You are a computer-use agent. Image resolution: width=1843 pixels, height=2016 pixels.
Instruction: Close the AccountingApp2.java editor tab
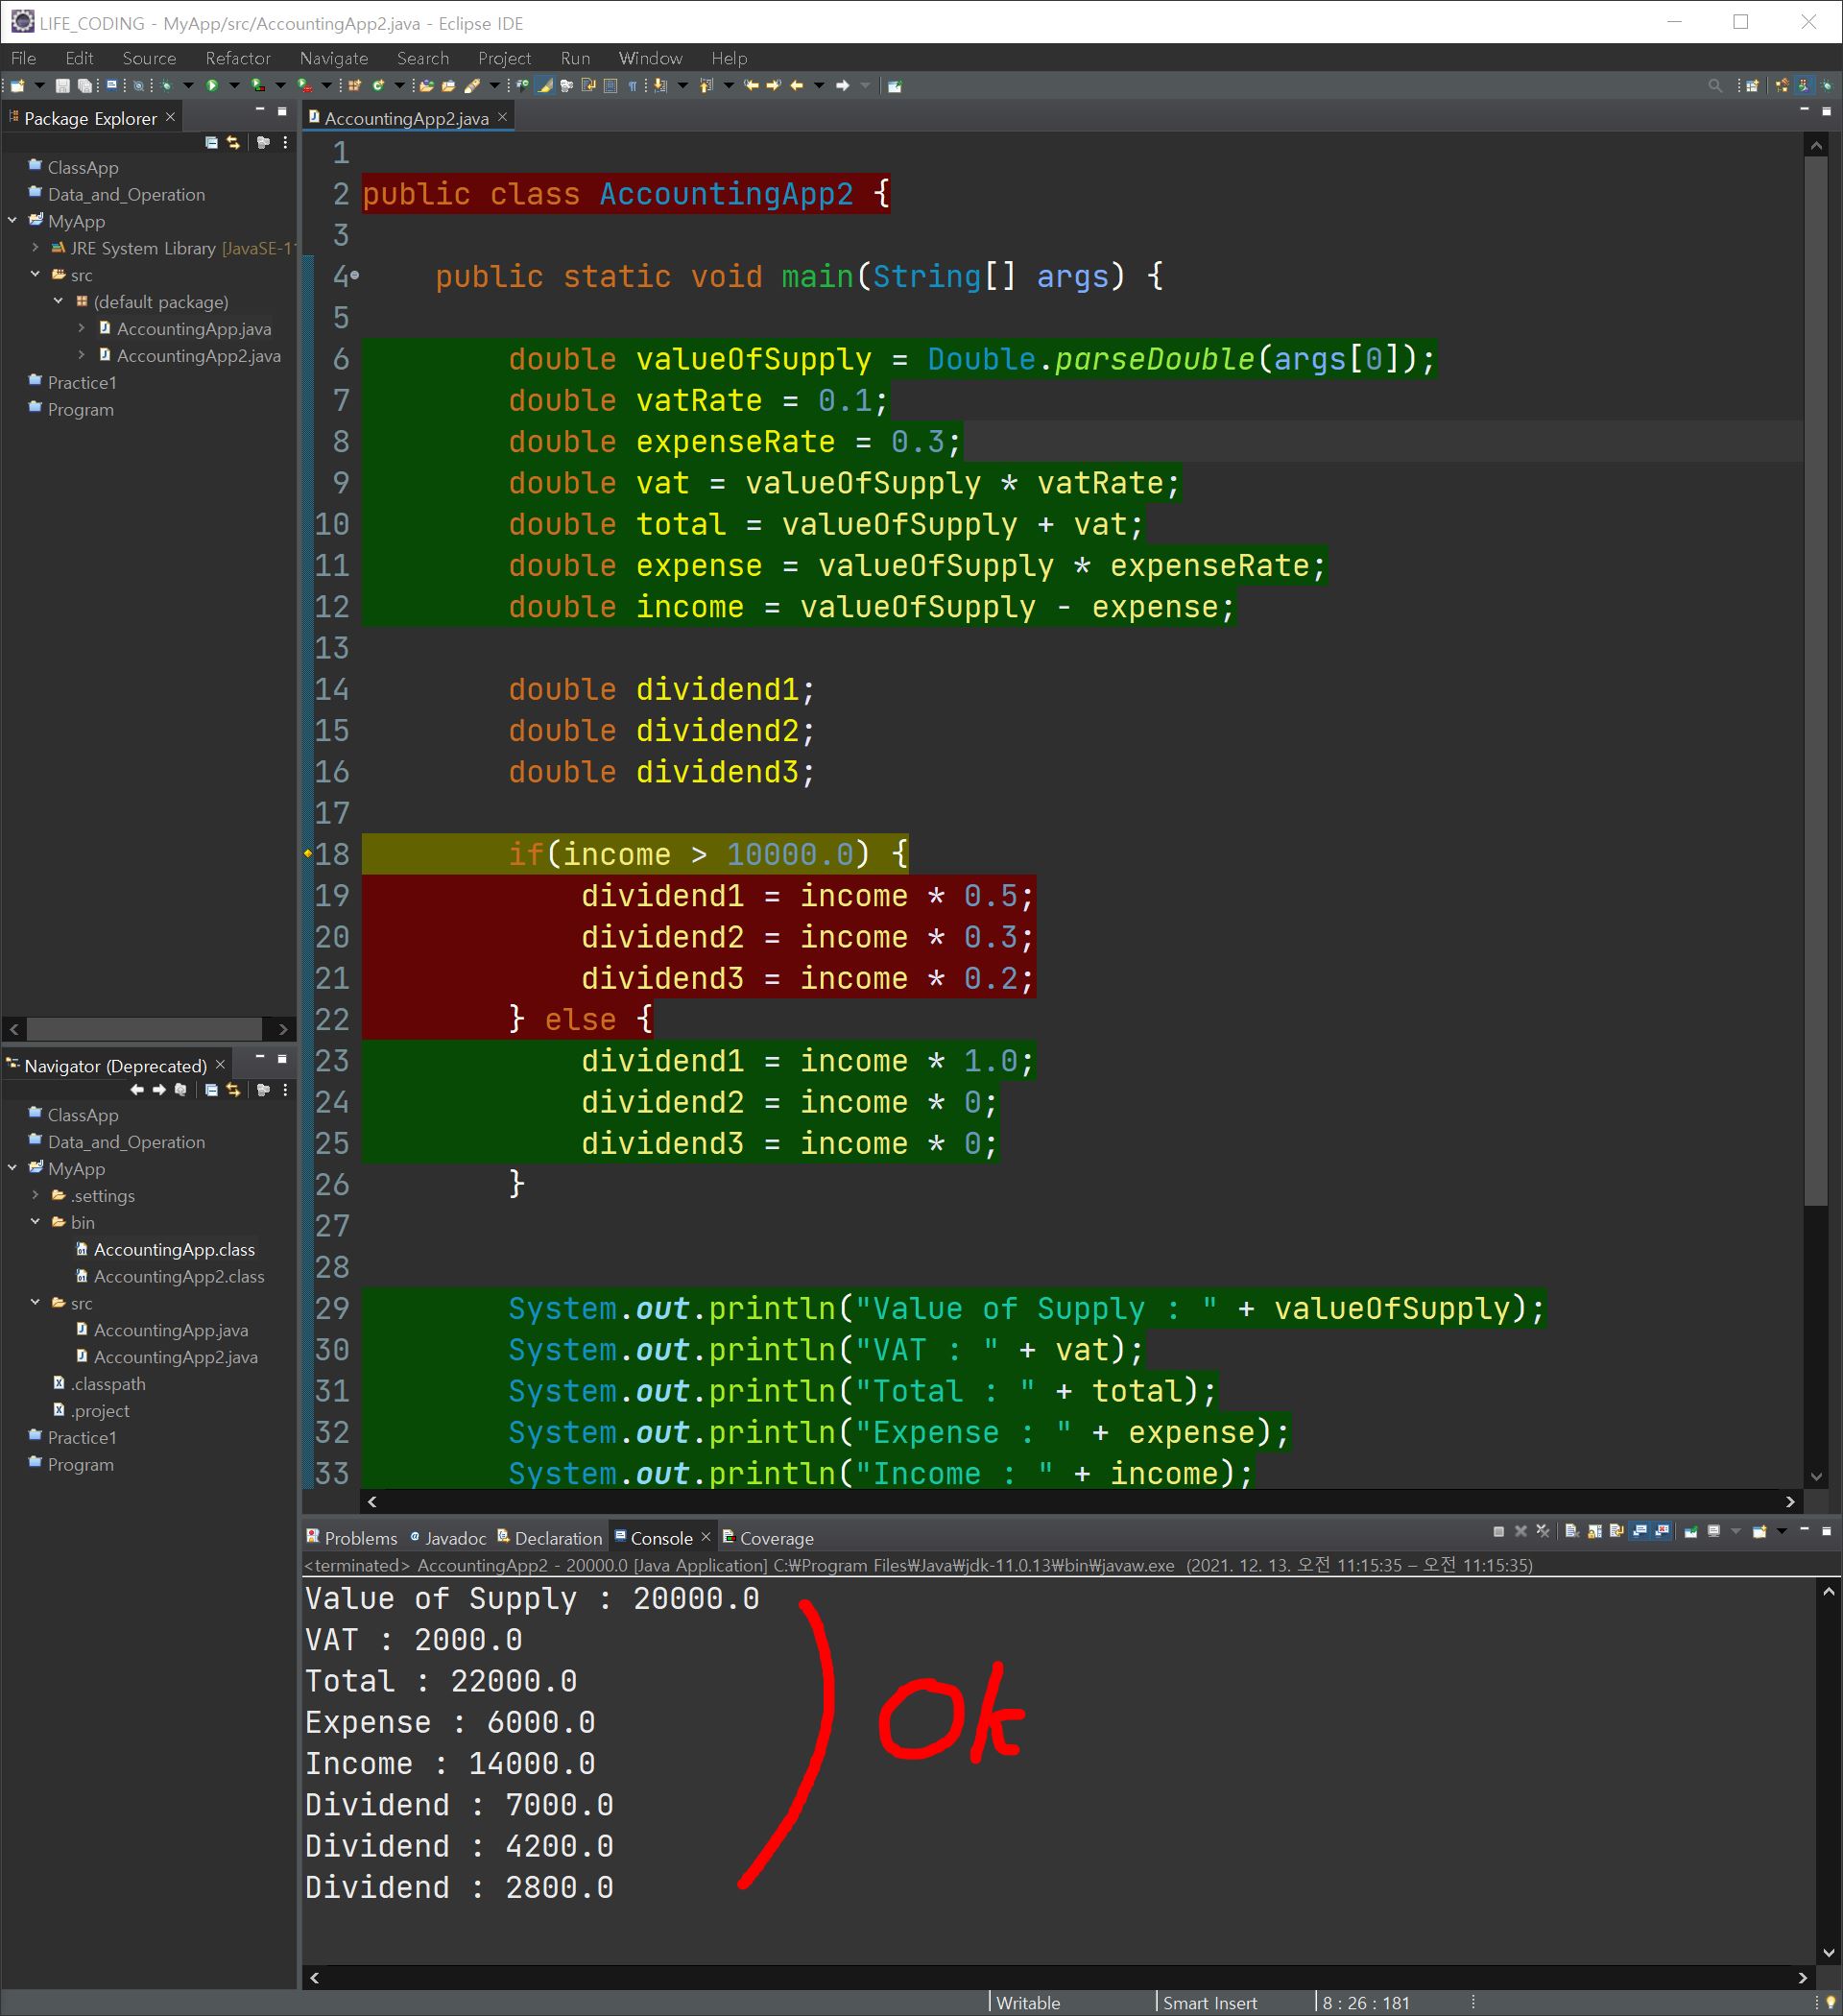[x=503, y=118]
